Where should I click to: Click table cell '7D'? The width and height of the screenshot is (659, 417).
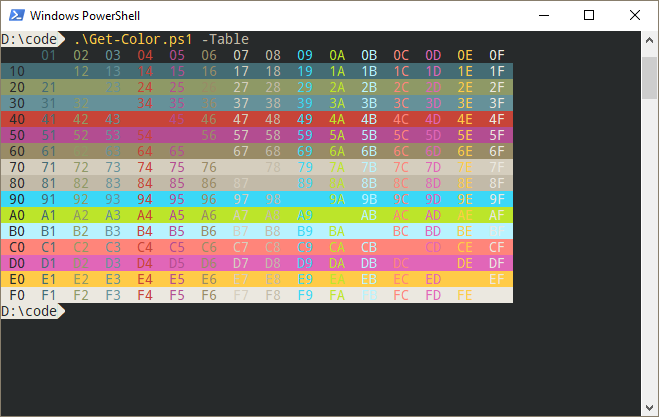click(433, 167)
